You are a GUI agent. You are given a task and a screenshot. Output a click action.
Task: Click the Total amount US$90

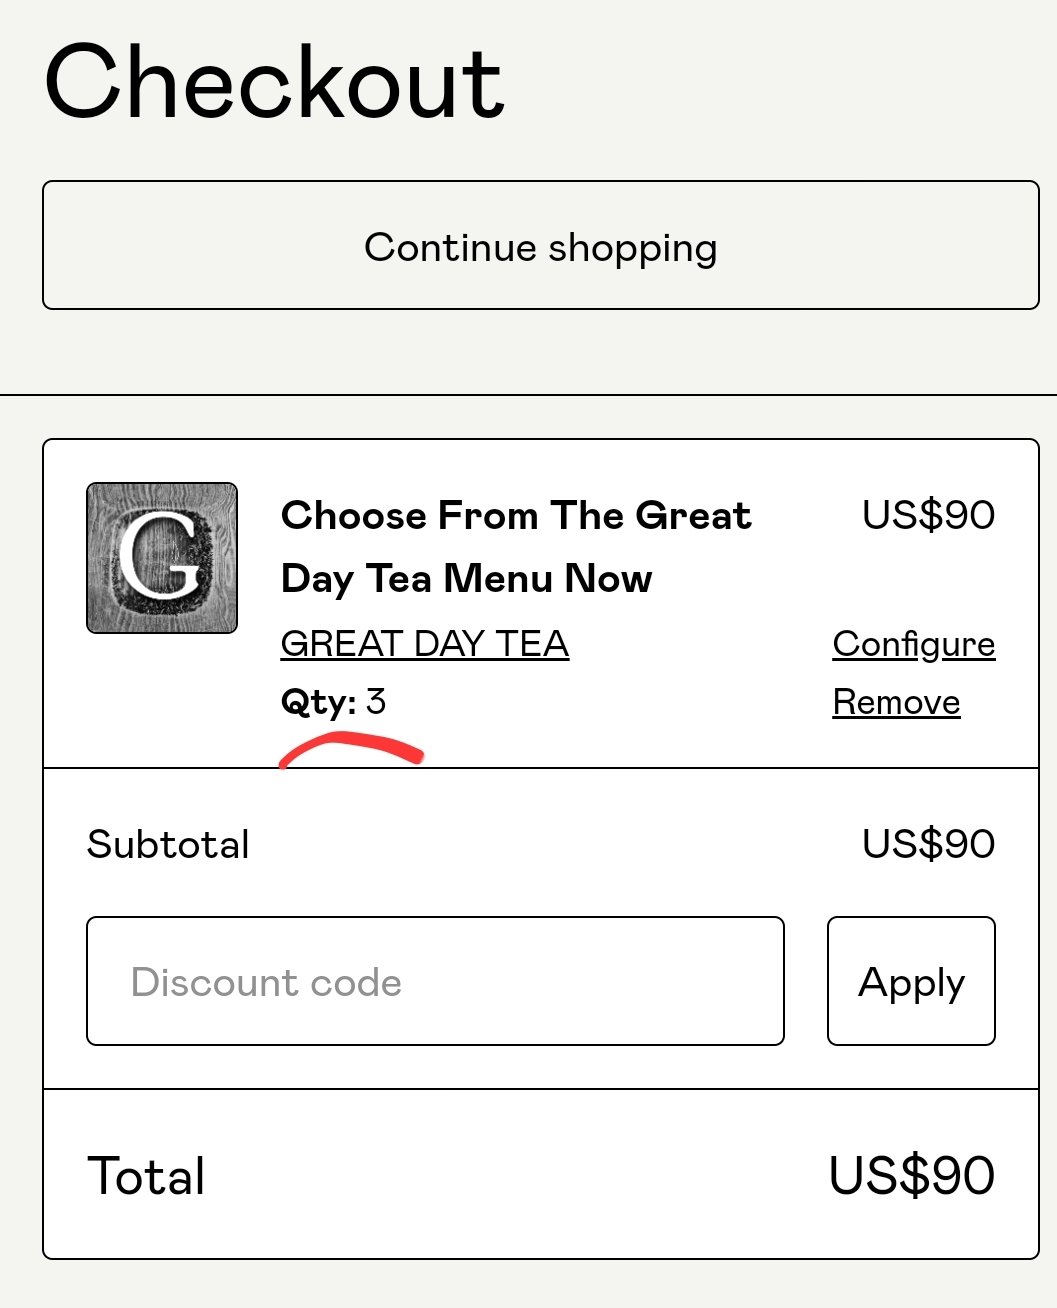point(911,1175)
